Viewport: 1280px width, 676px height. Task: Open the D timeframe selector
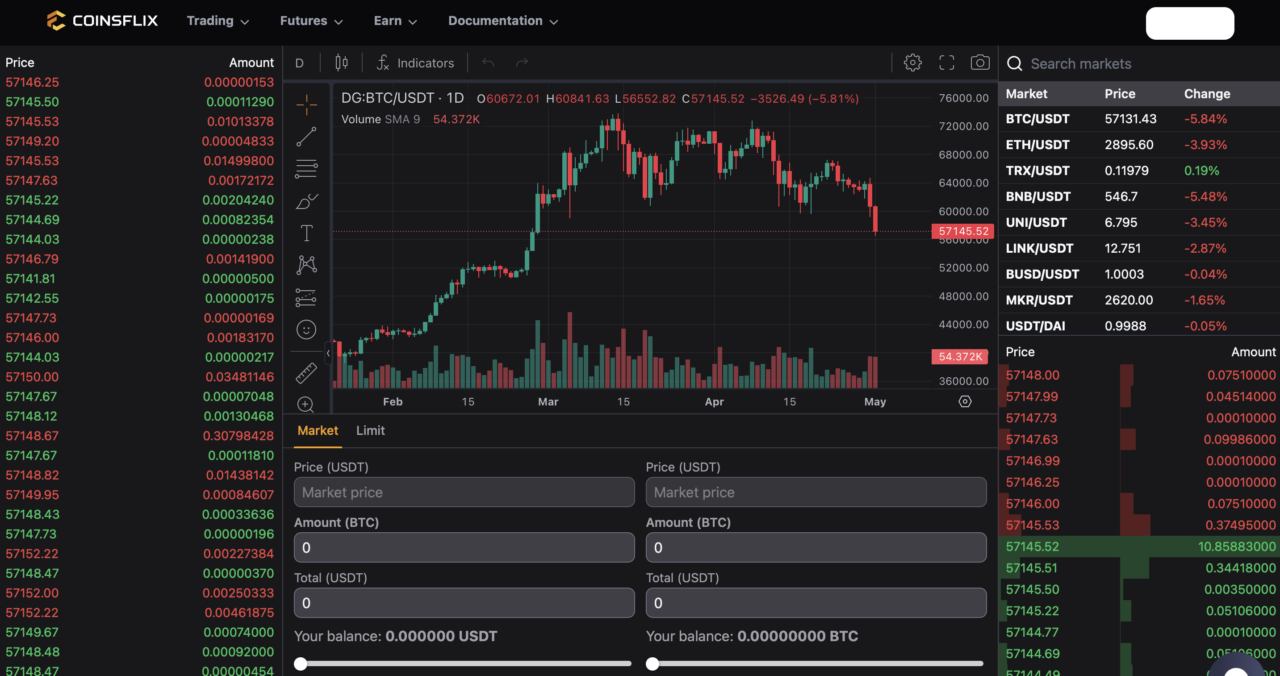[299, 63]
